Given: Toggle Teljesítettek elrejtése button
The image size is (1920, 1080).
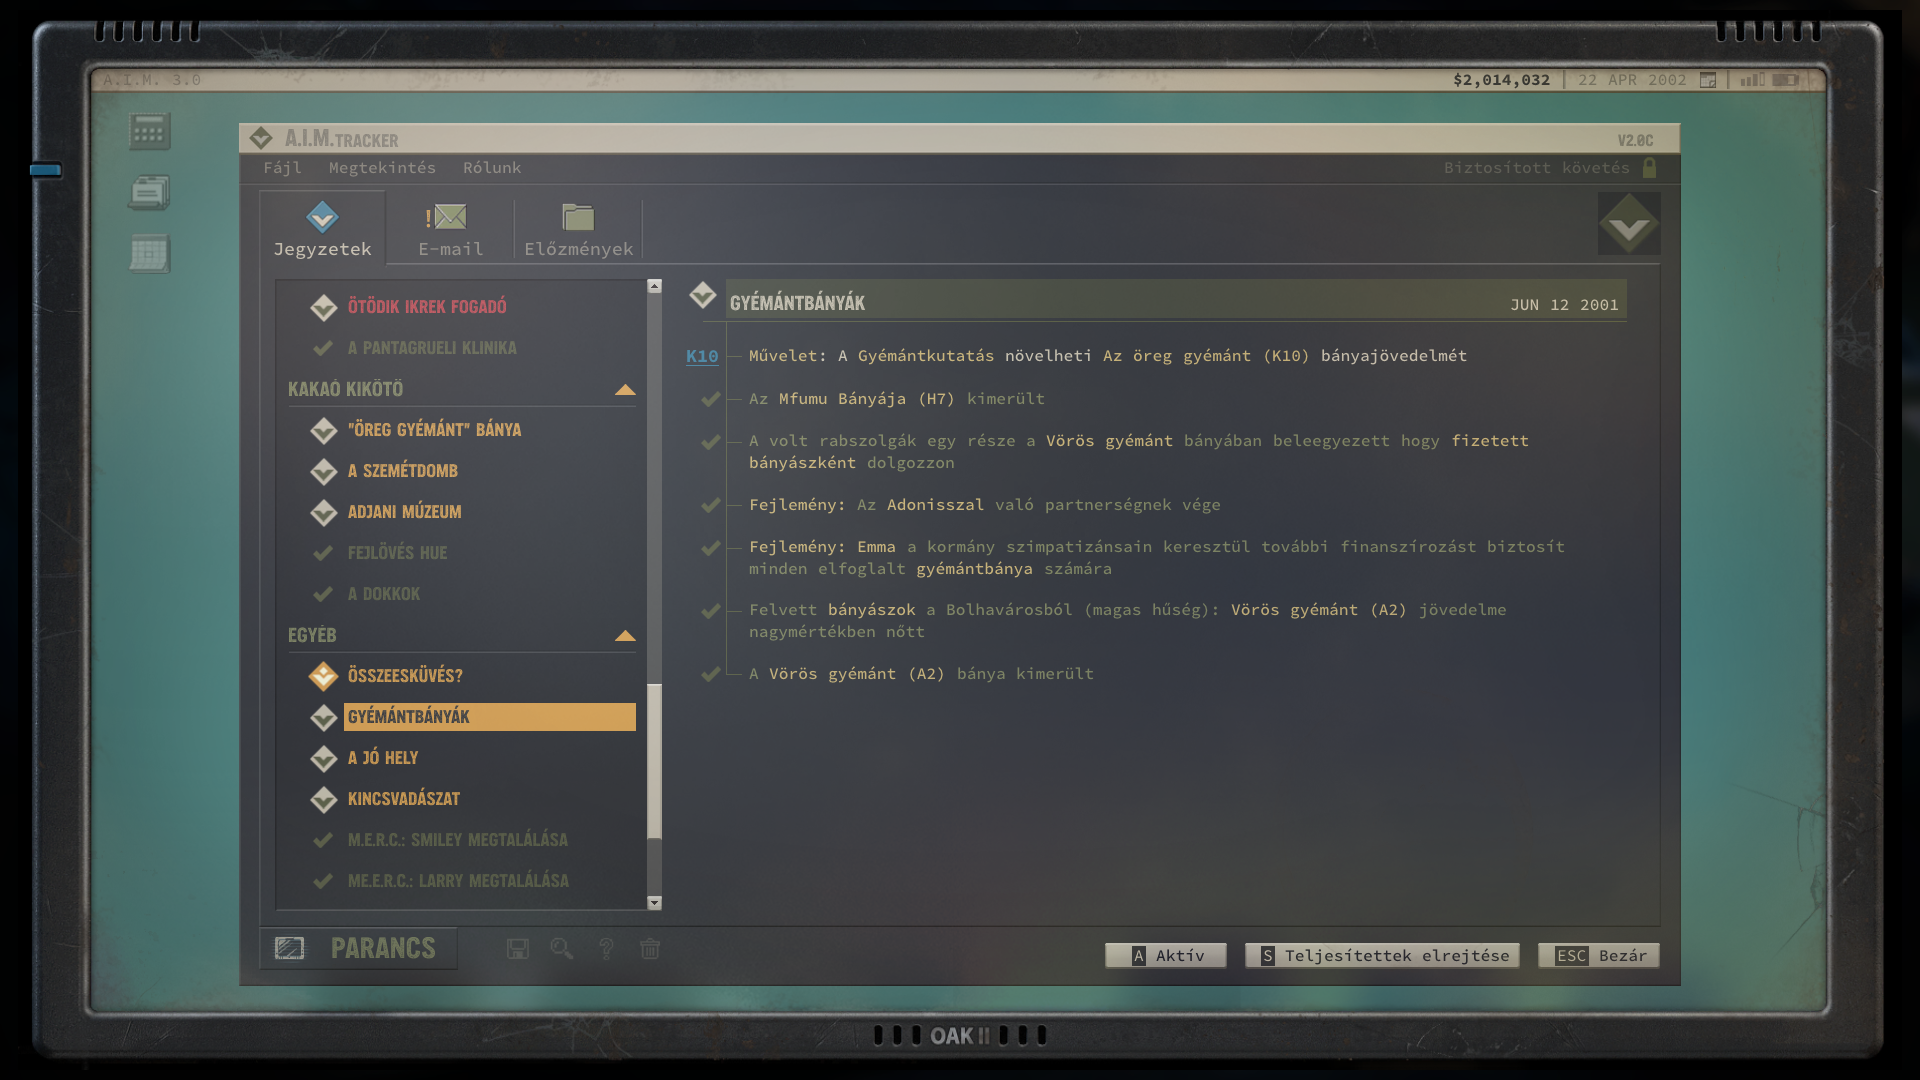Looking at the screenshot, I should (x=1383, y=956).
